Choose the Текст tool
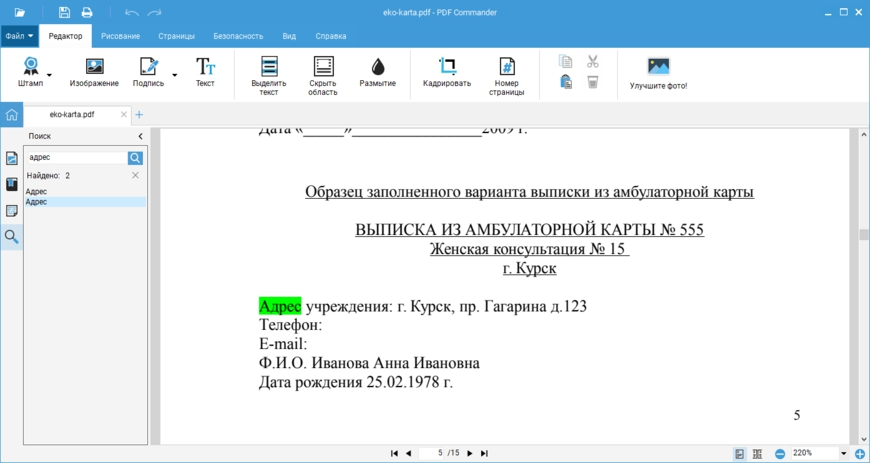 point(205,72)
